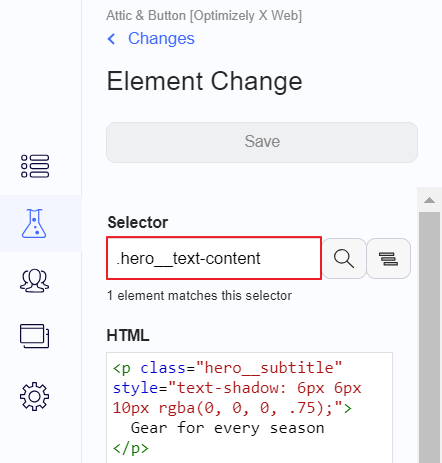Click the Attic & Button project title
Viewport: 442px width, 463px height.
pyautogui.click(x=204, y=15)
